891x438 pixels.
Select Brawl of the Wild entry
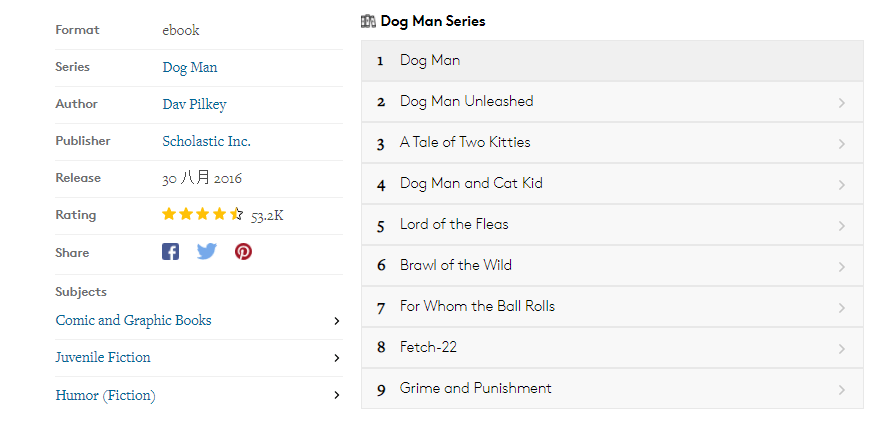click(455, 266)
